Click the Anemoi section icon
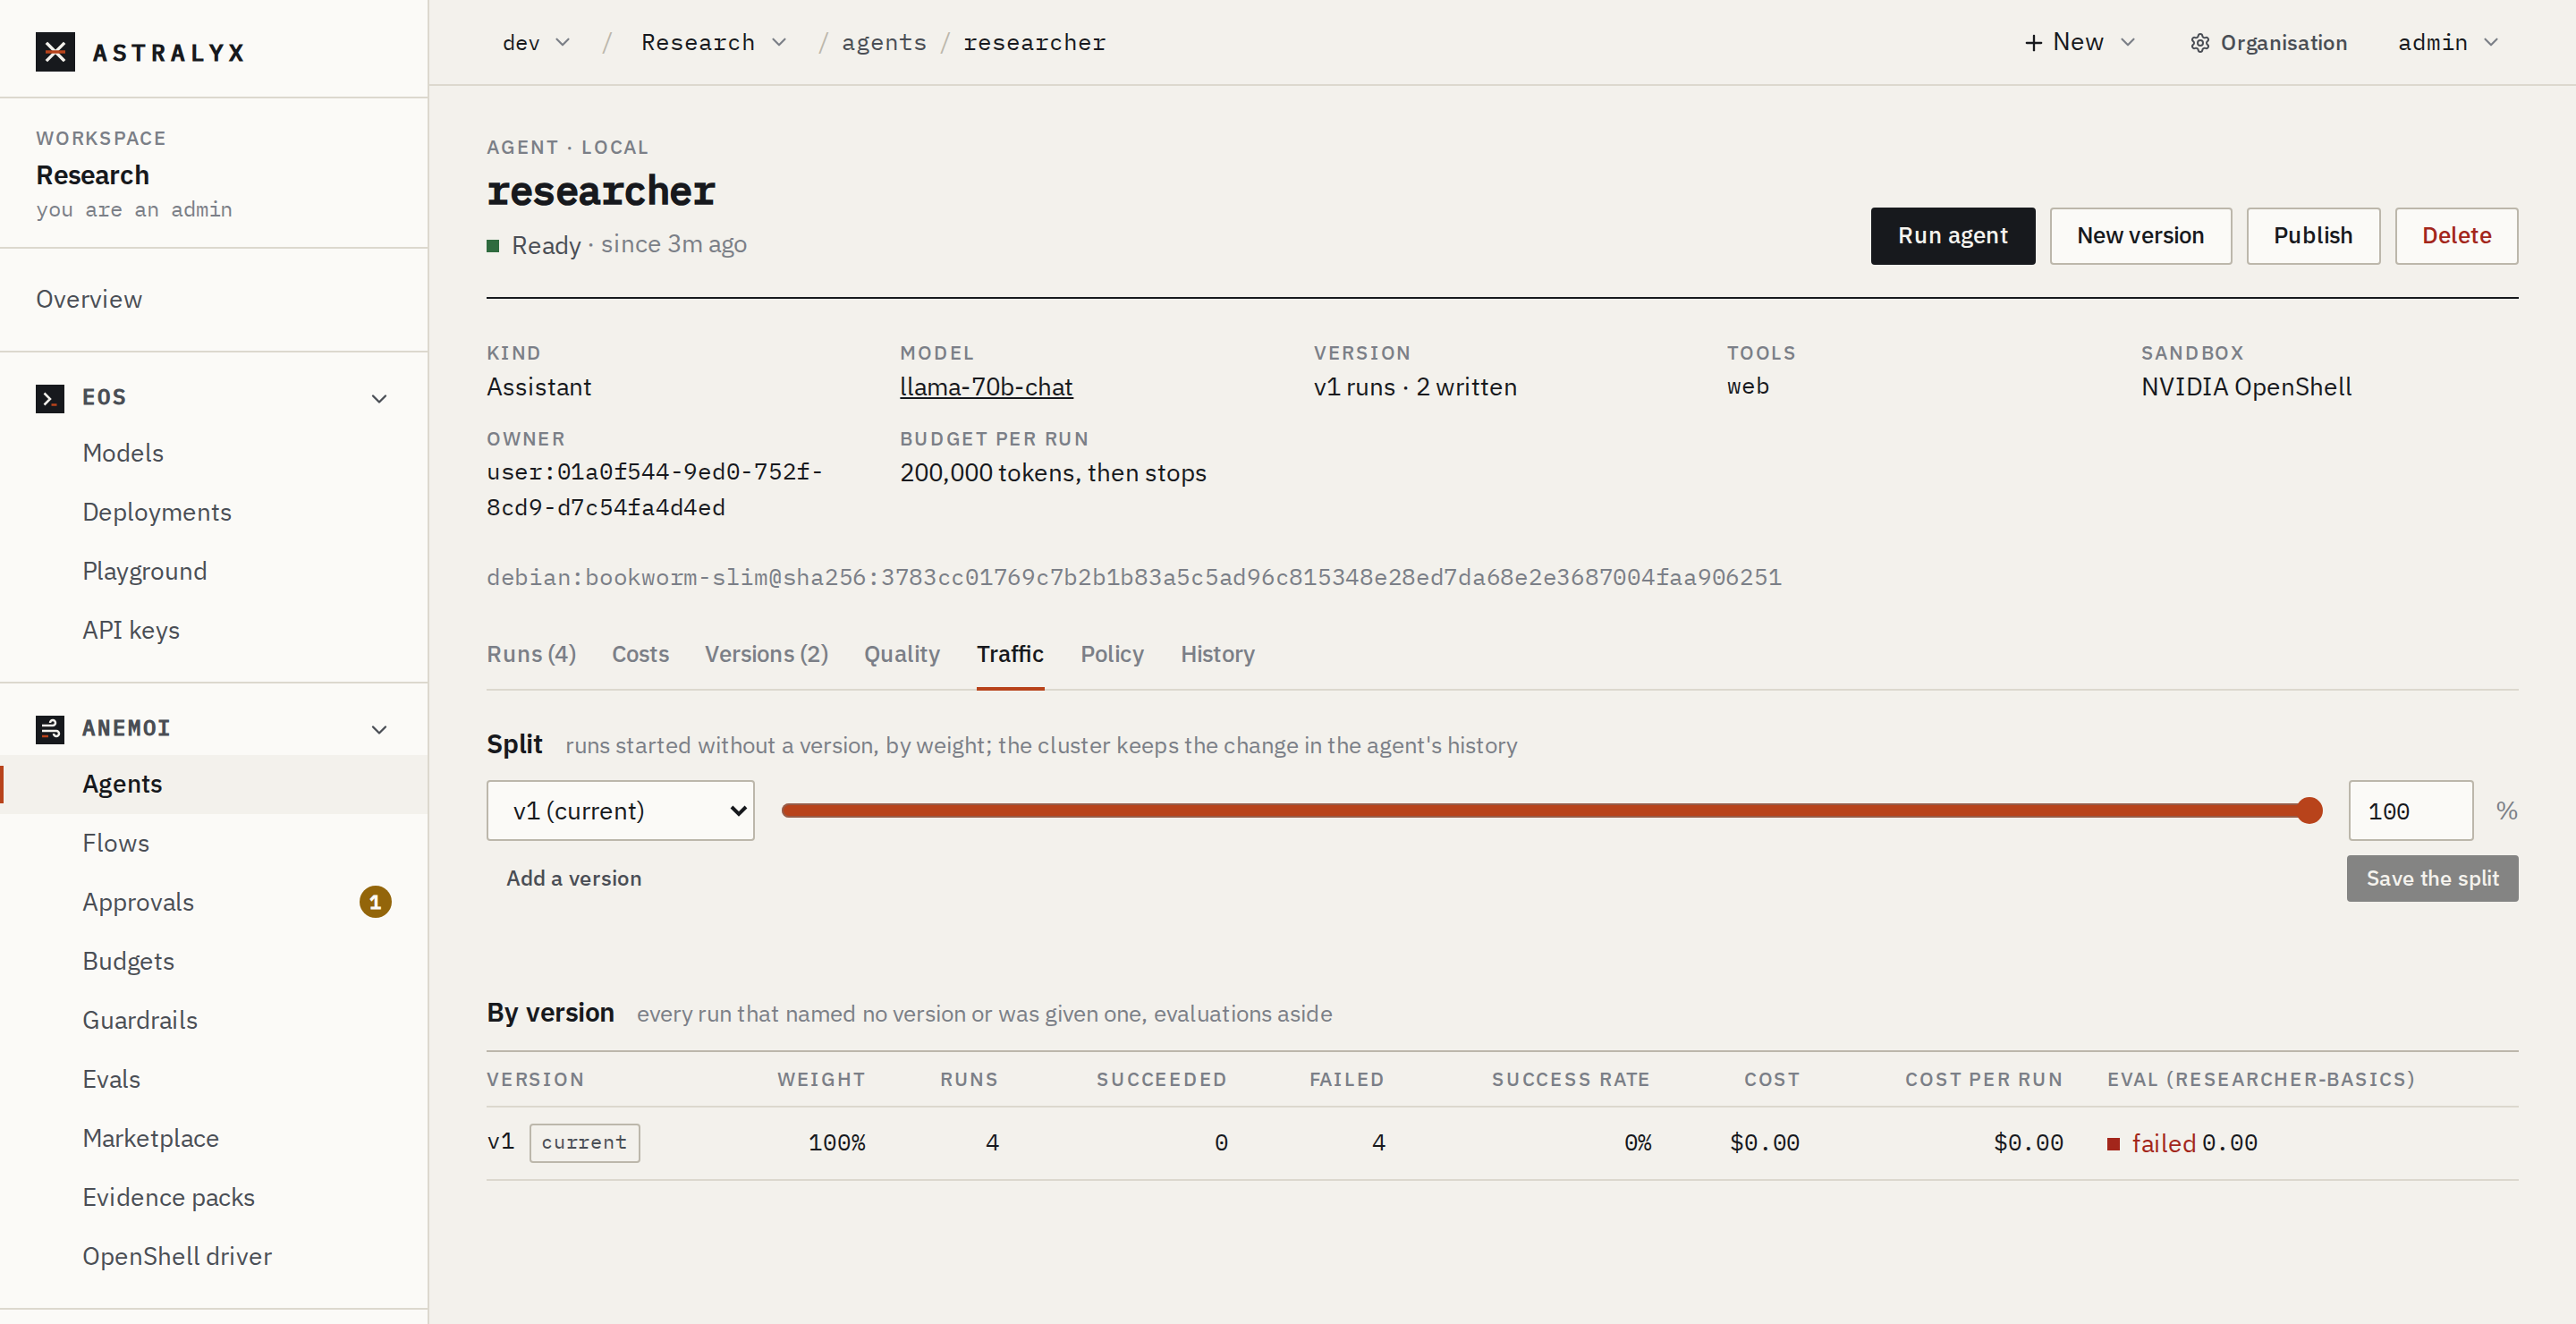 [x=50, y=729]
